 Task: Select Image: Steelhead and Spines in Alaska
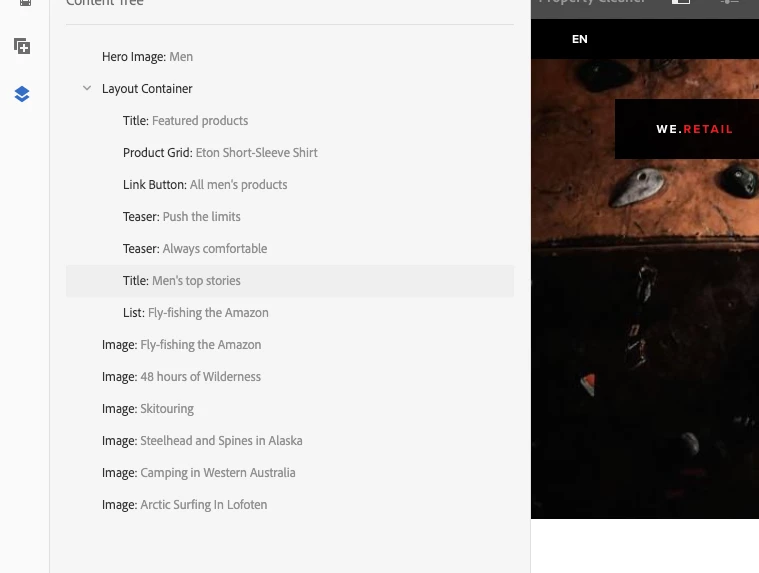tap(289, 440)
